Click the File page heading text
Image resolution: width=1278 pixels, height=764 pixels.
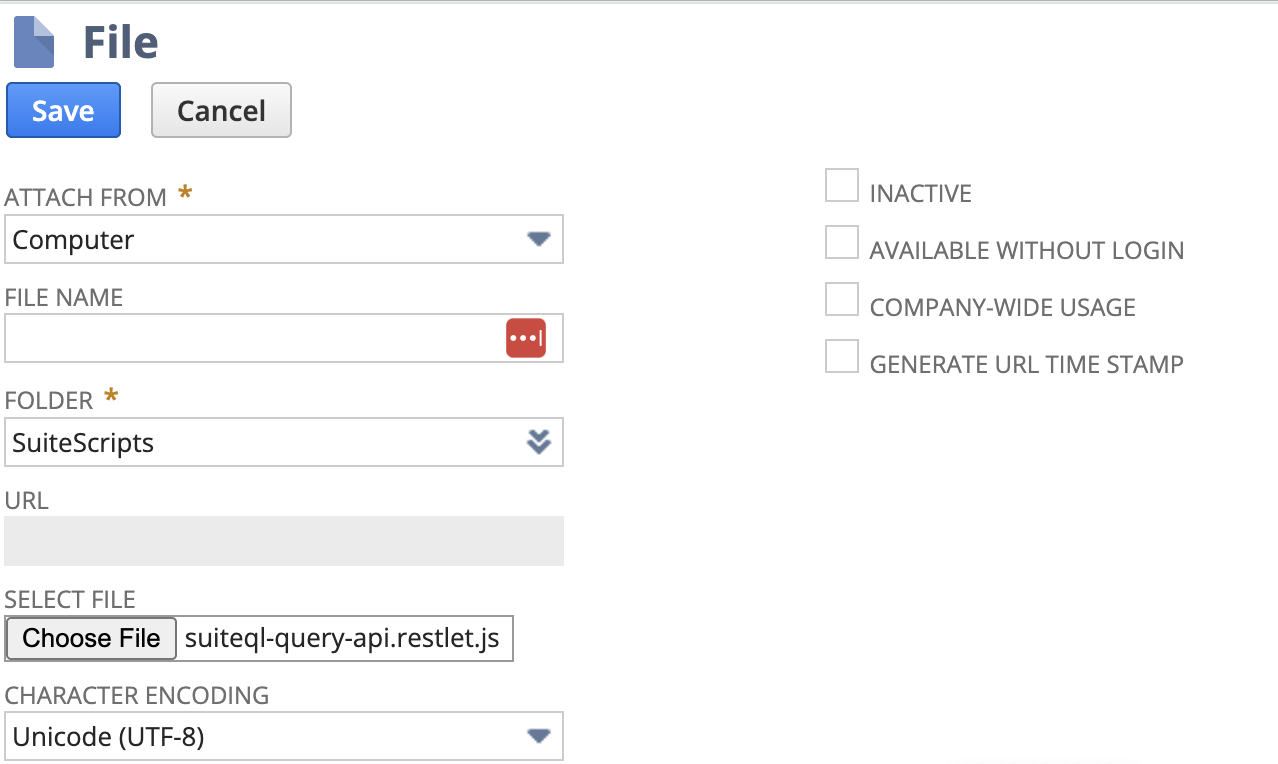coord(120,43)
